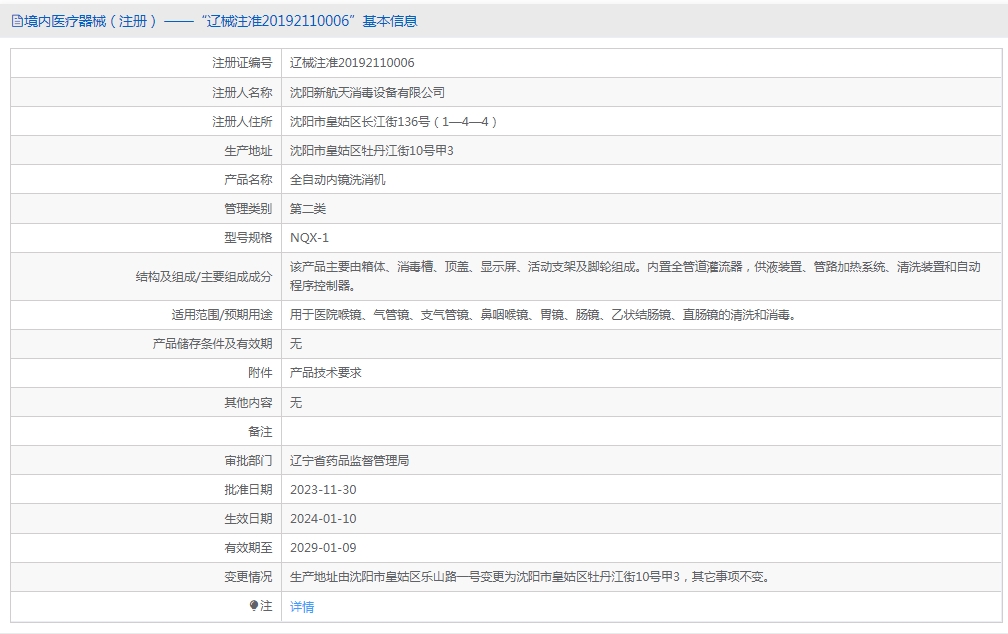
Task: Open the 详情 link
Action: [301, 607]
